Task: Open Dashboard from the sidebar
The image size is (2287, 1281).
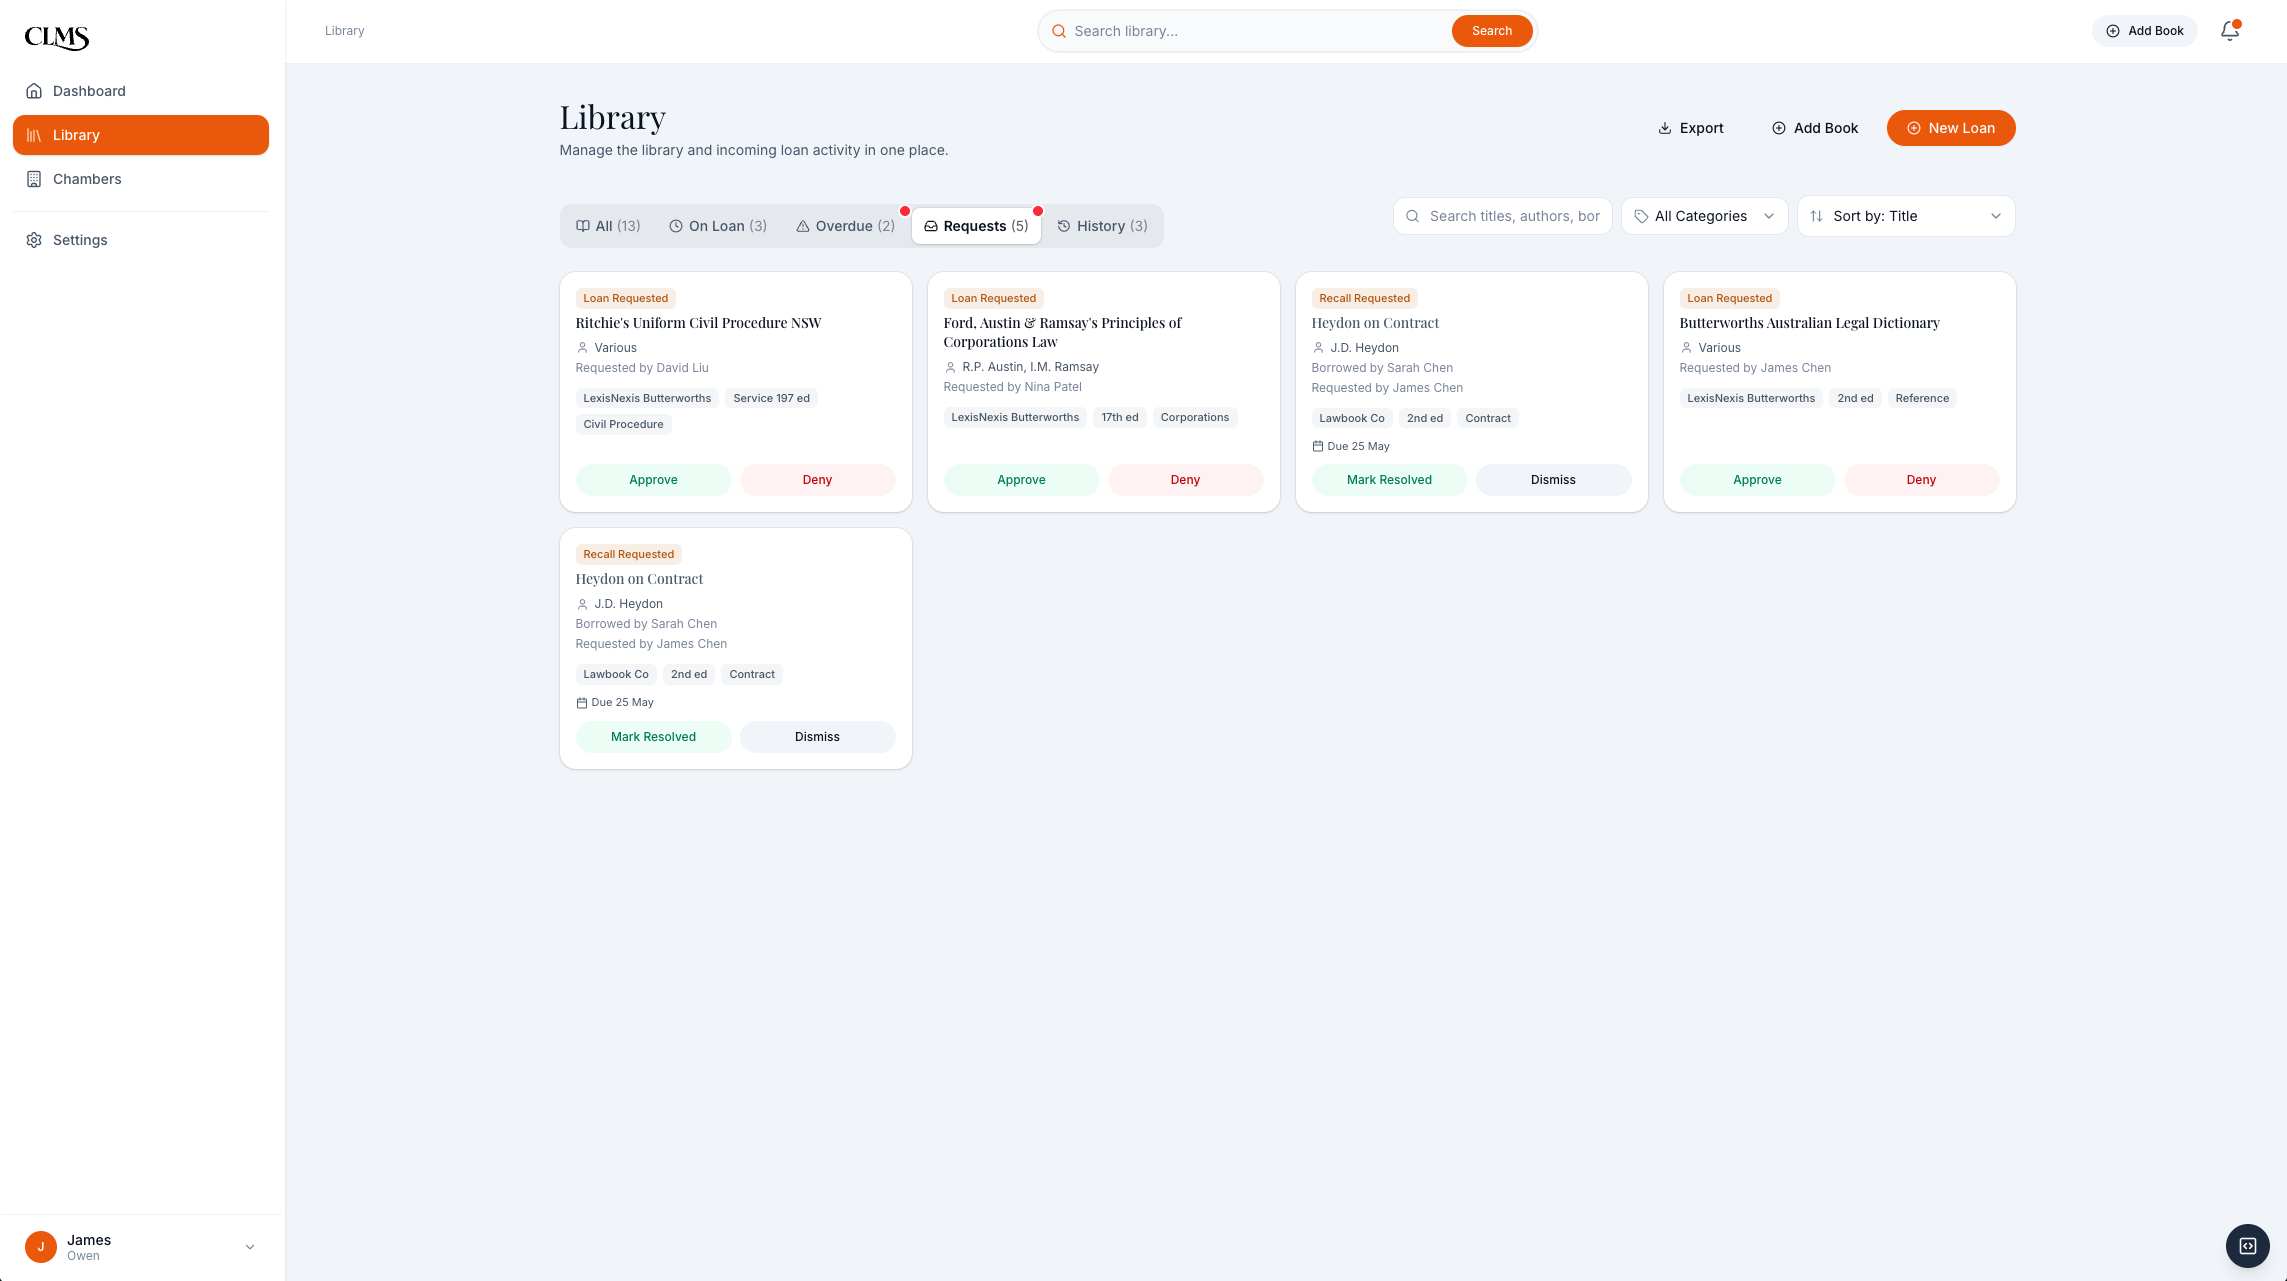Action: pos(140,91)
